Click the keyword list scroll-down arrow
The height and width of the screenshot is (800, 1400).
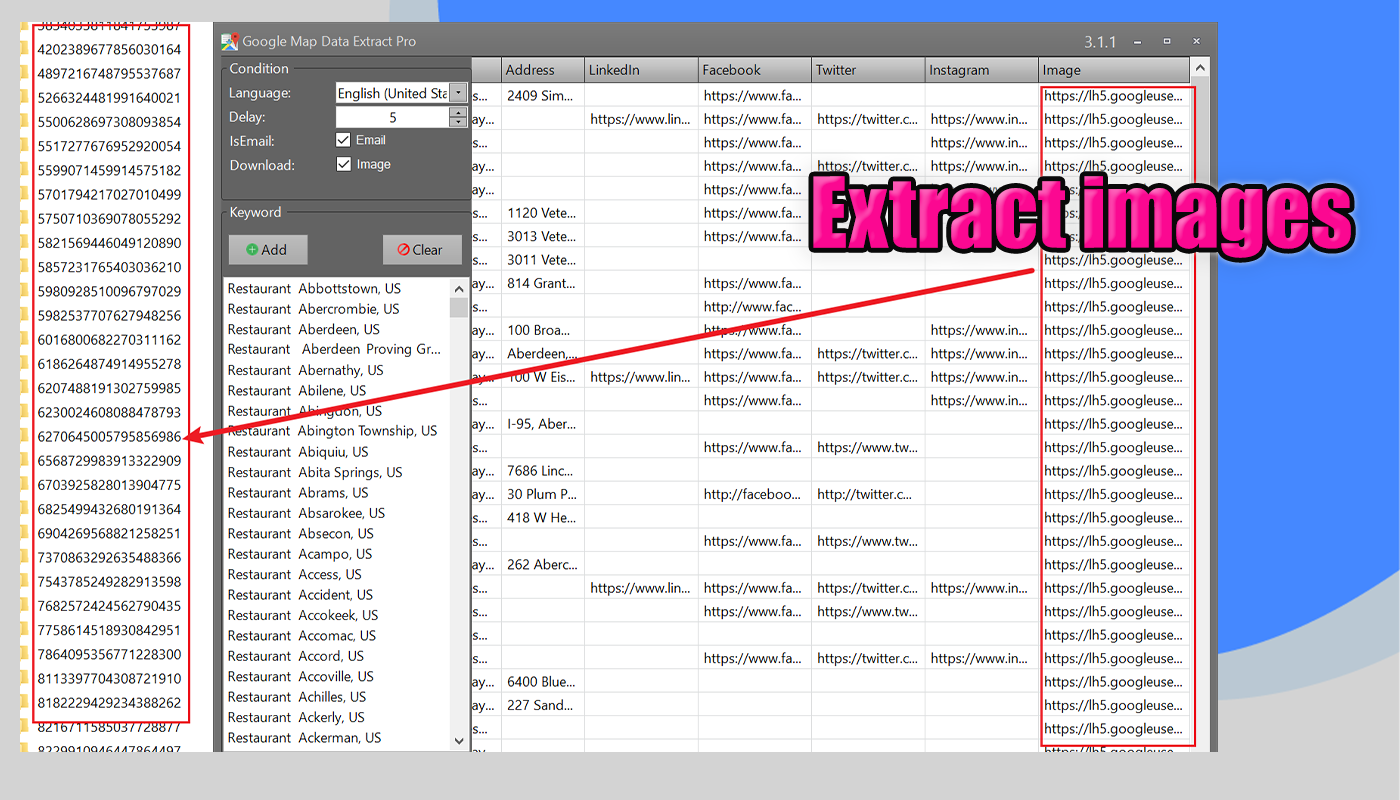pos(459,741)
